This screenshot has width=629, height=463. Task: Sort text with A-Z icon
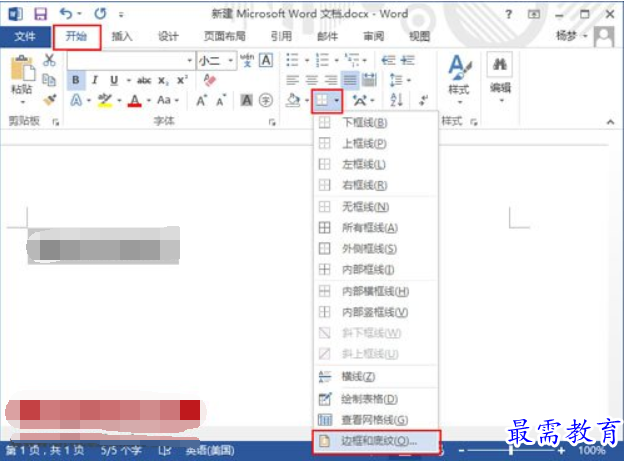[x=396, y=100]
